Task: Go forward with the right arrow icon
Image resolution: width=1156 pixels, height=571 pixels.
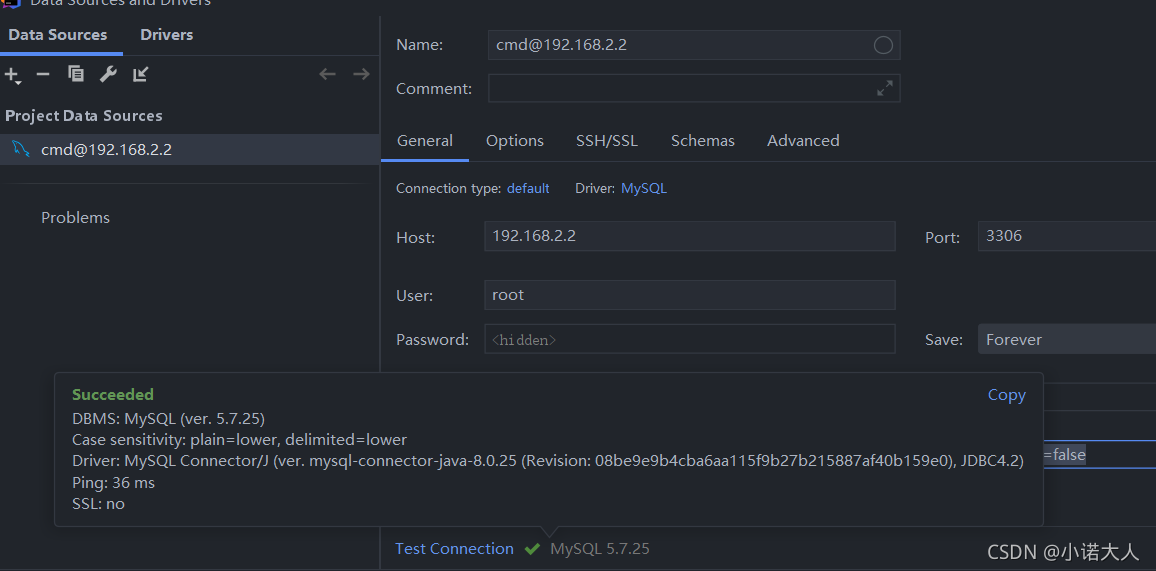Action: [x=361, y=74]
